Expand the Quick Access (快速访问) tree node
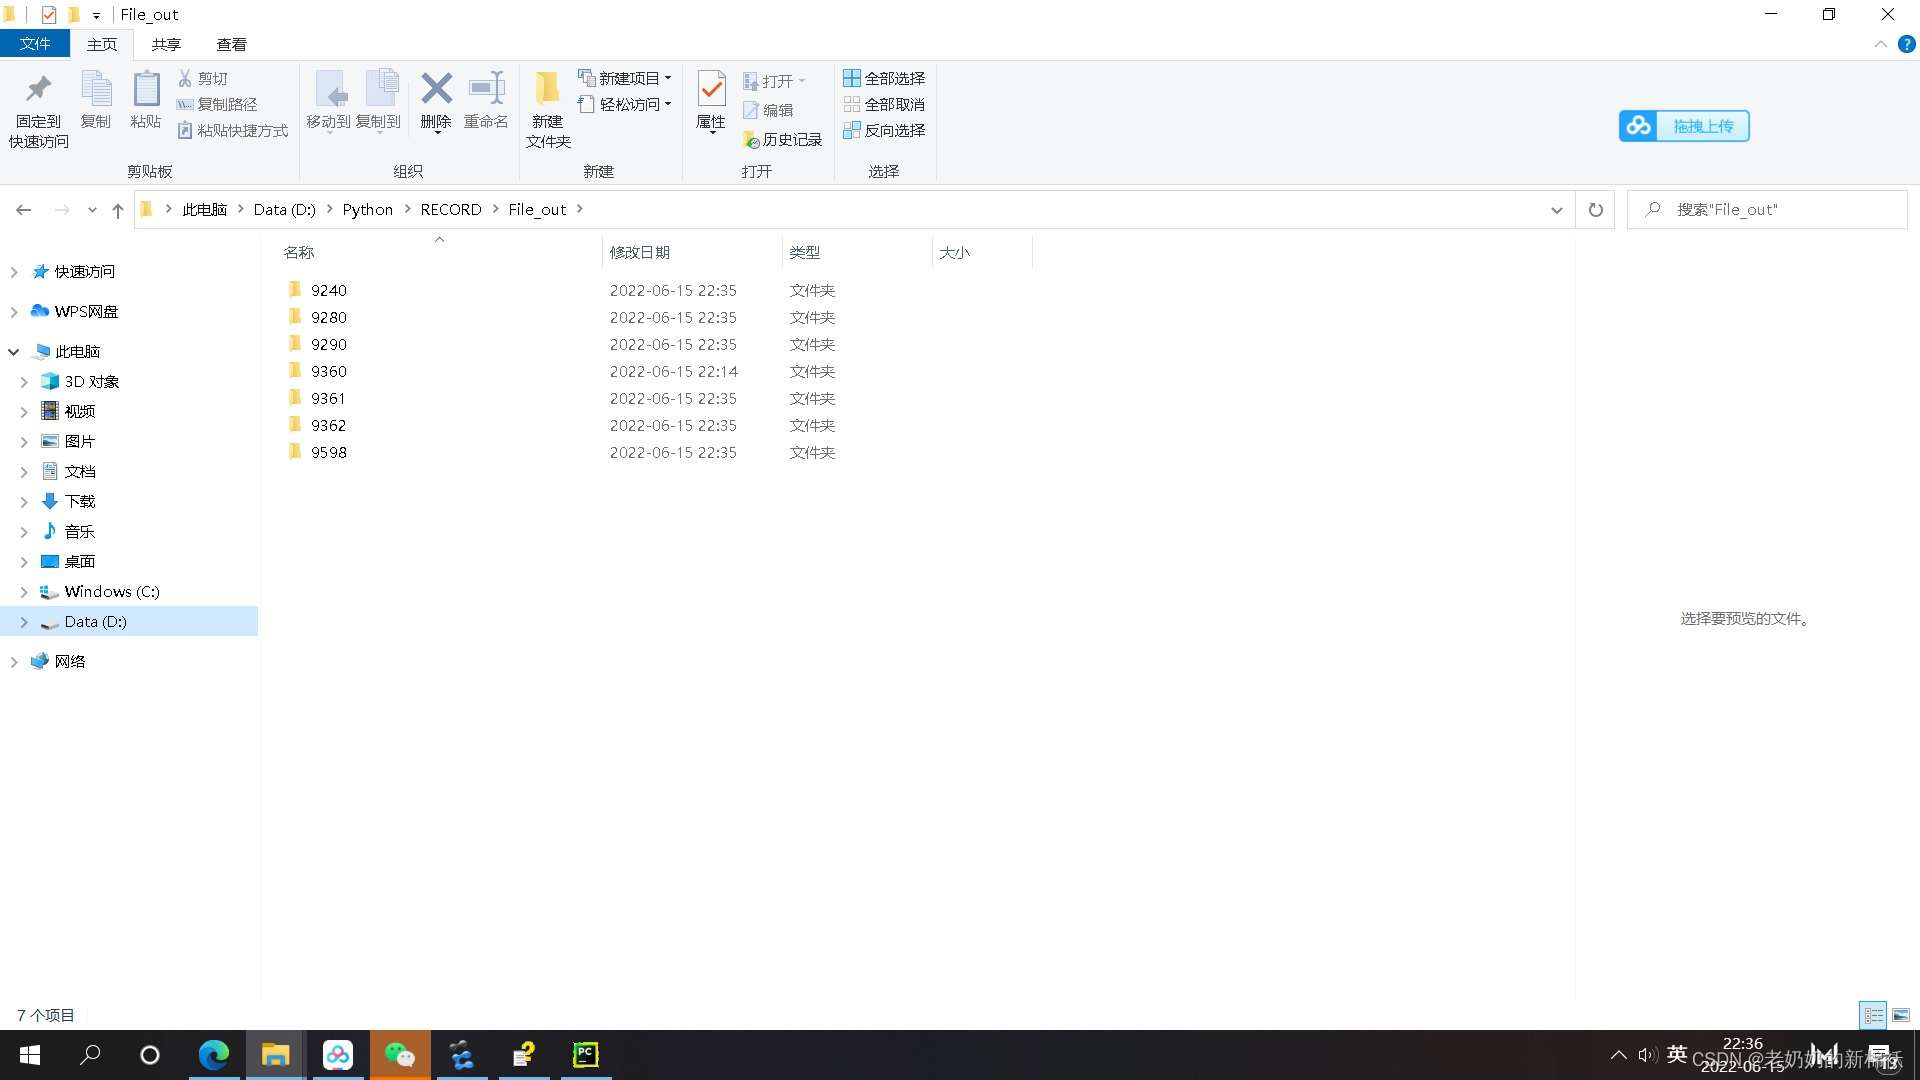The image size is (1920, 1080). 14,272
